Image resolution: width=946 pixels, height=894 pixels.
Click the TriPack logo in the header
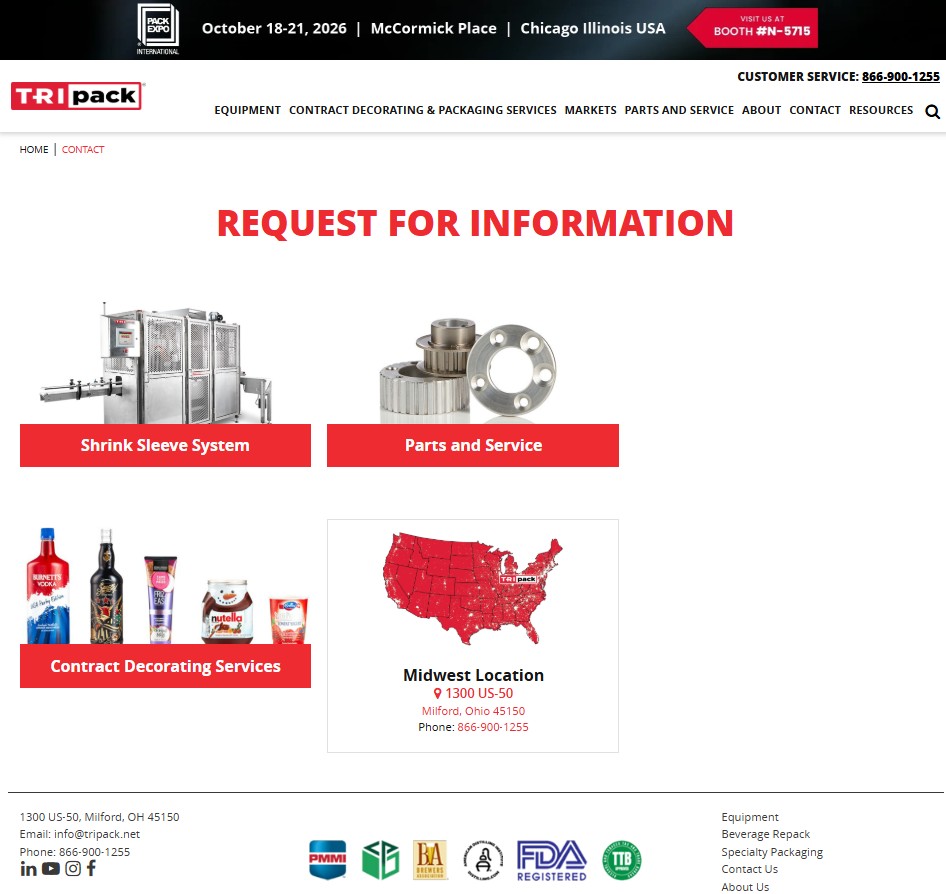[x=77, y=96]
